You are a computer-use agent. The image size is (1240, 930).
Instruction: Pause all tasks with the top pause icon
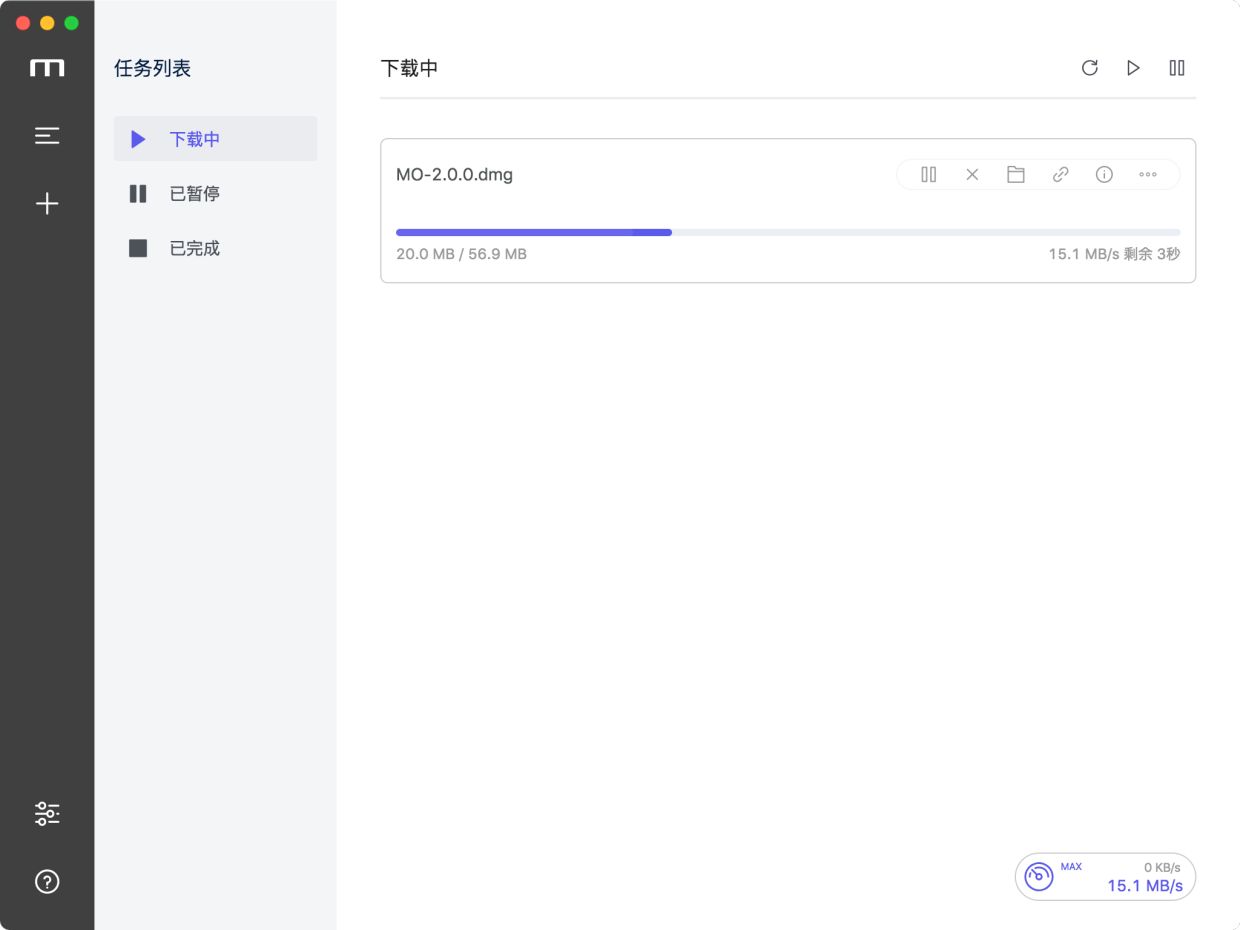pos(1177,68)
